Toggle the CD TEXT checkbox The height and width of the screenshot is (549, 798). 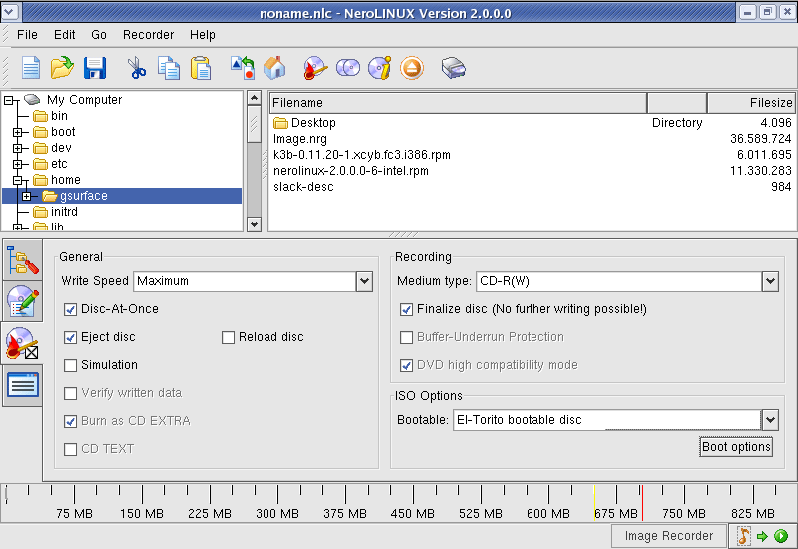70,449
